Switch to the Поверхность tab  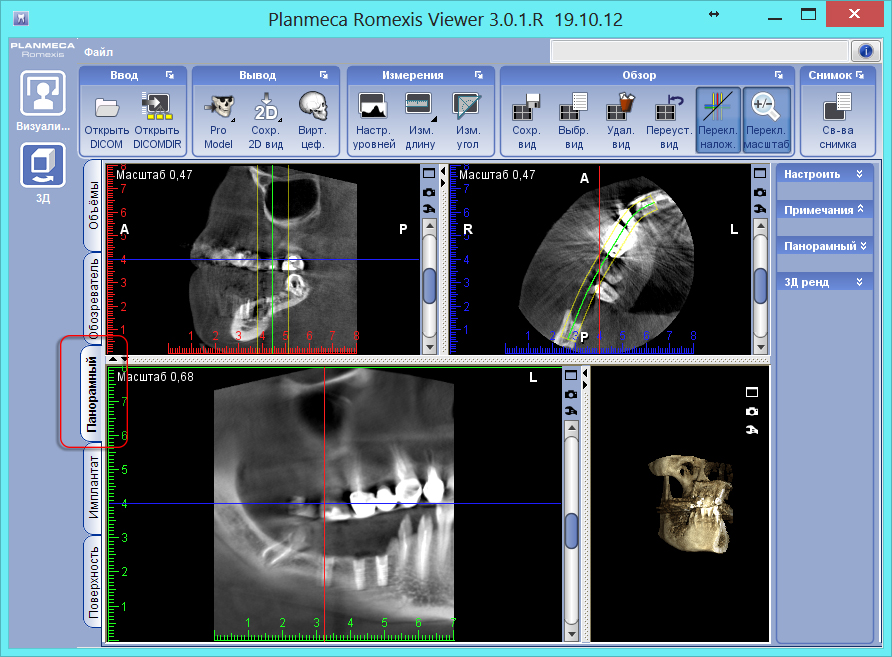93,582
